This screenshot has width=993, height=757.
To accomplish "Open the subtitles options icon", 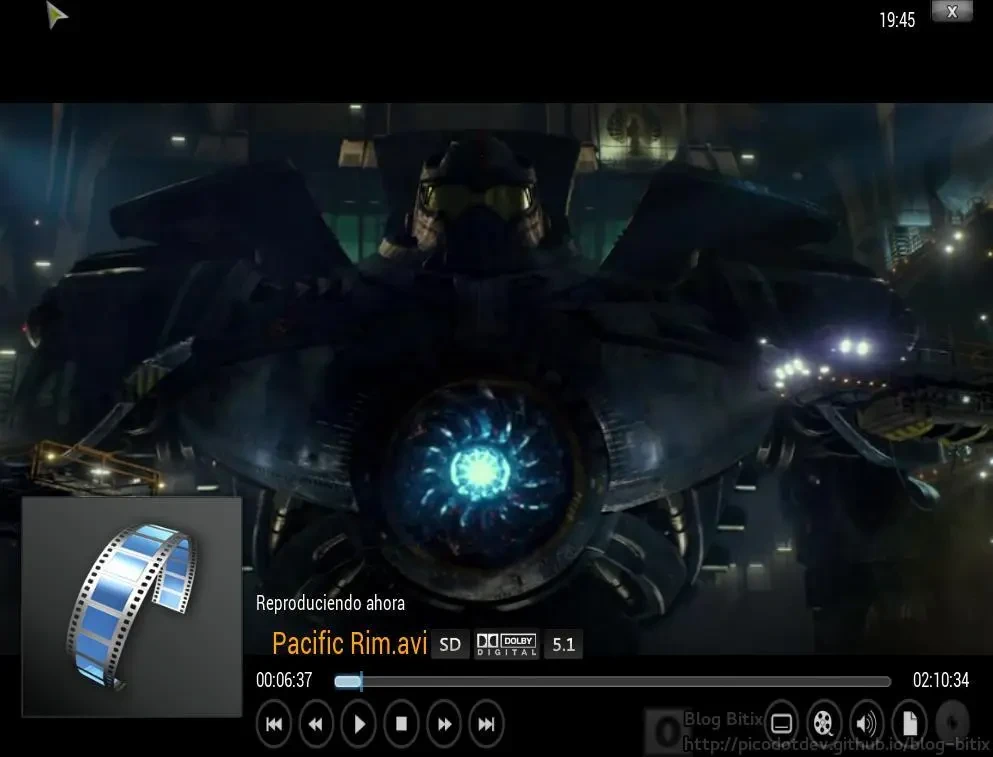I will point(782,723).
